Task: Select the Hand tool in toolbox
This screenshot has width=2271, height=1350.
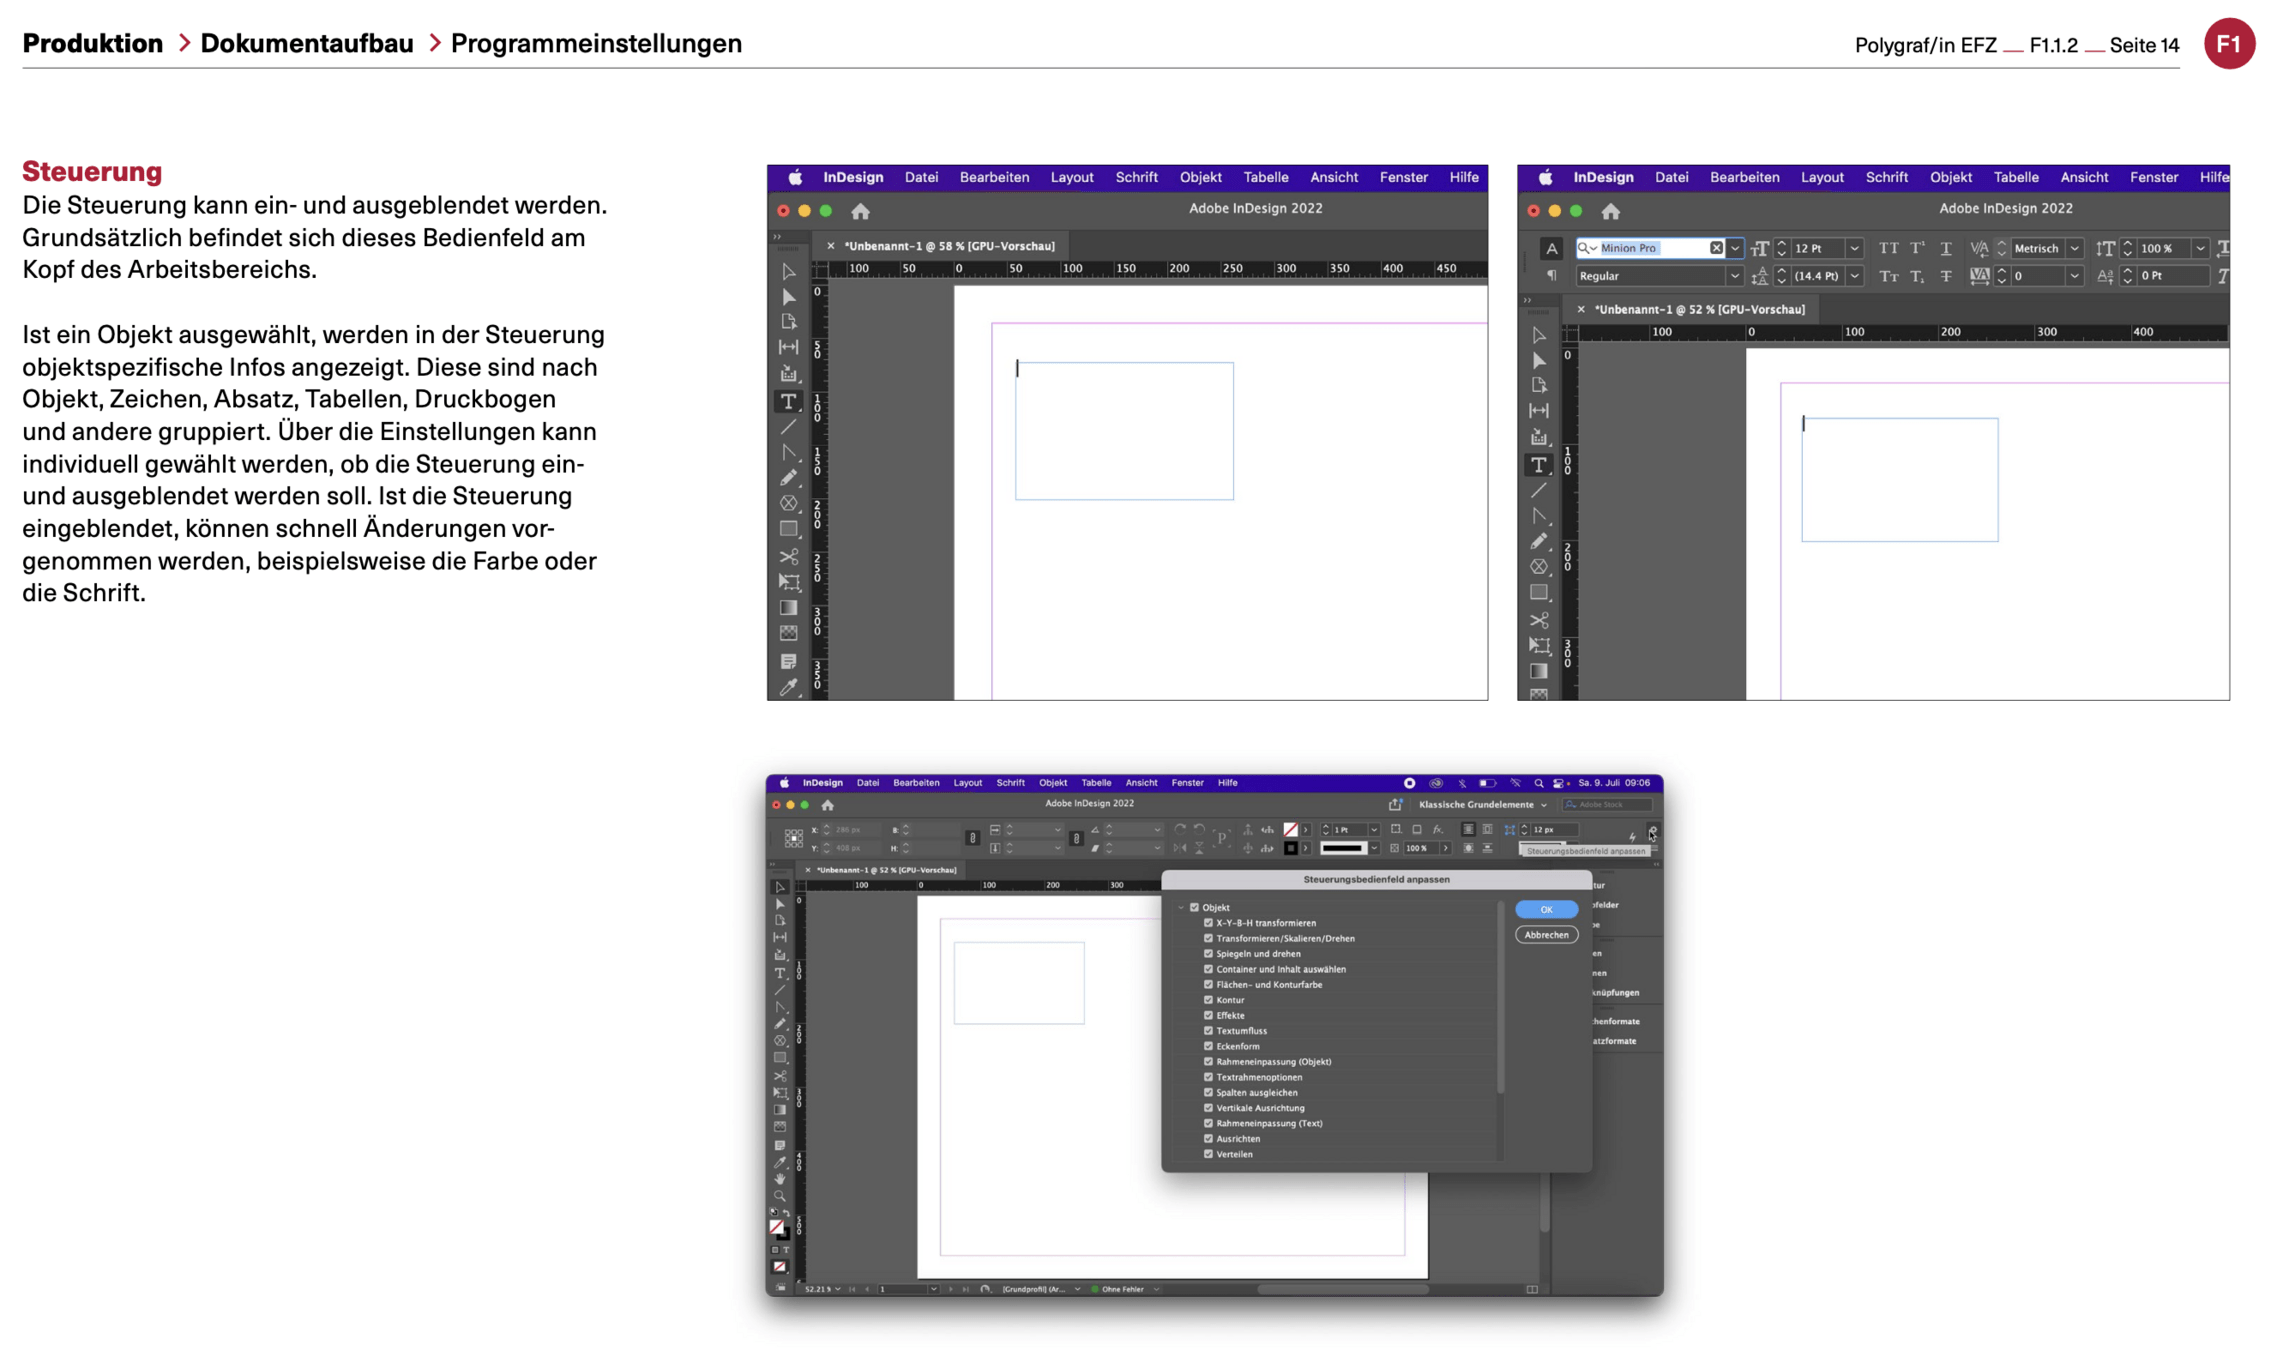Action: pos(780,1179)
